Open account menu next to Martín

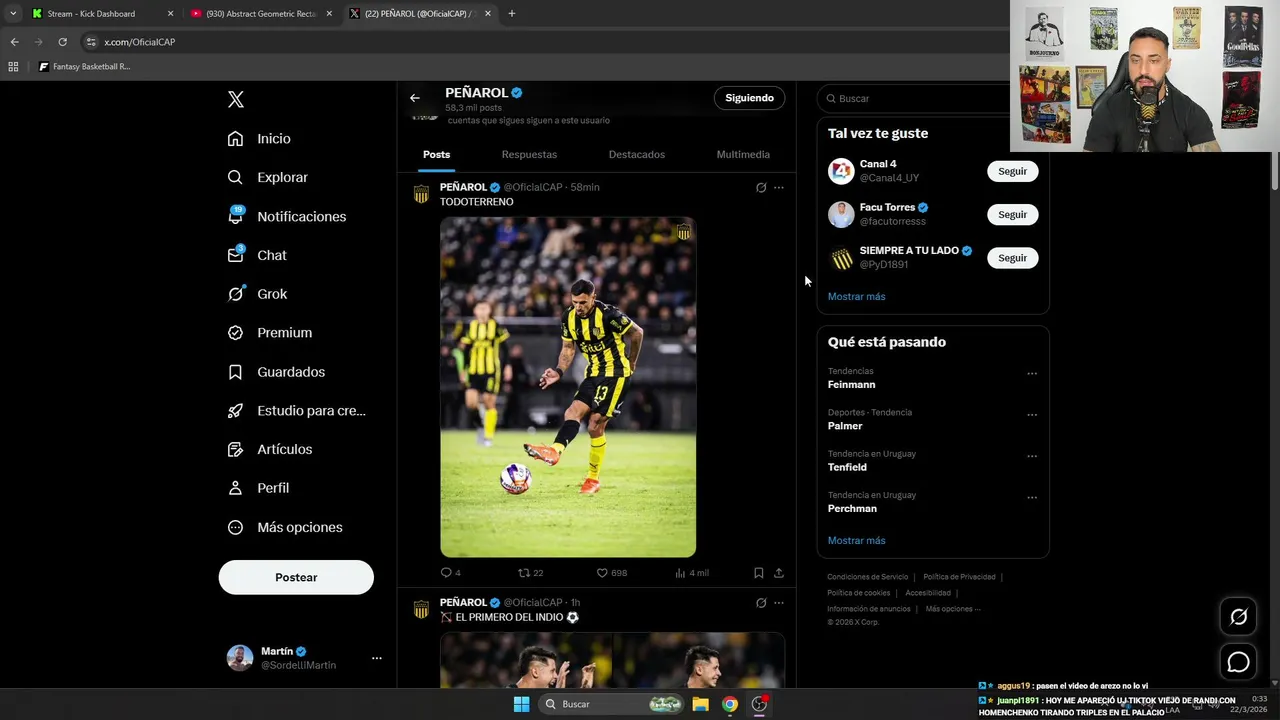(377, 658)
